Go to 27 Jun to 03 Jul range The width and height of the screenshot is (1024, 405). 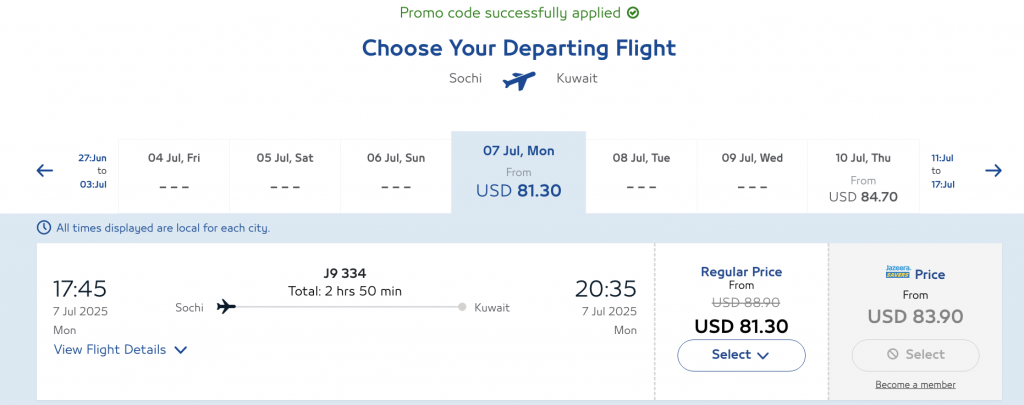tap(92, 171)
